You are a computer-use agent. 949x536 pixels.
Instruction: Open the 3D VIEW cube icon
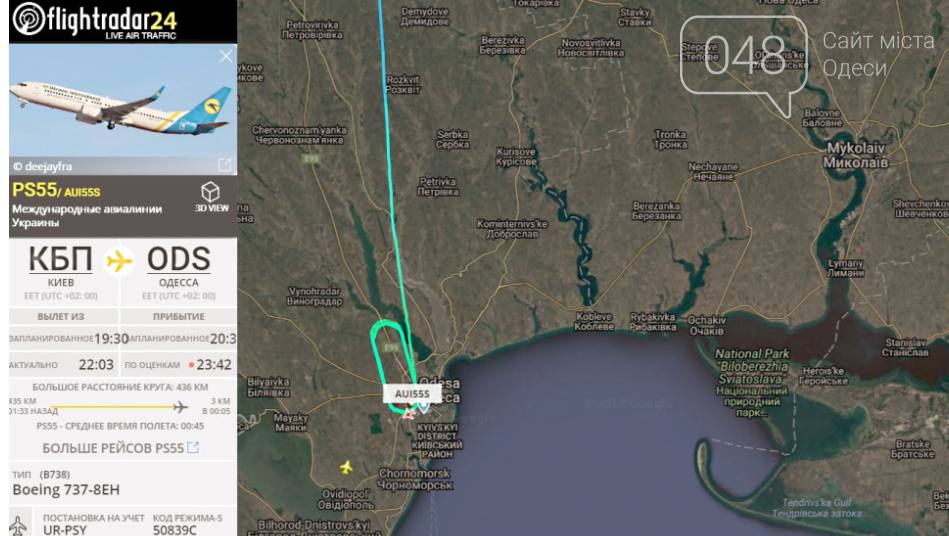coord(211,192)
